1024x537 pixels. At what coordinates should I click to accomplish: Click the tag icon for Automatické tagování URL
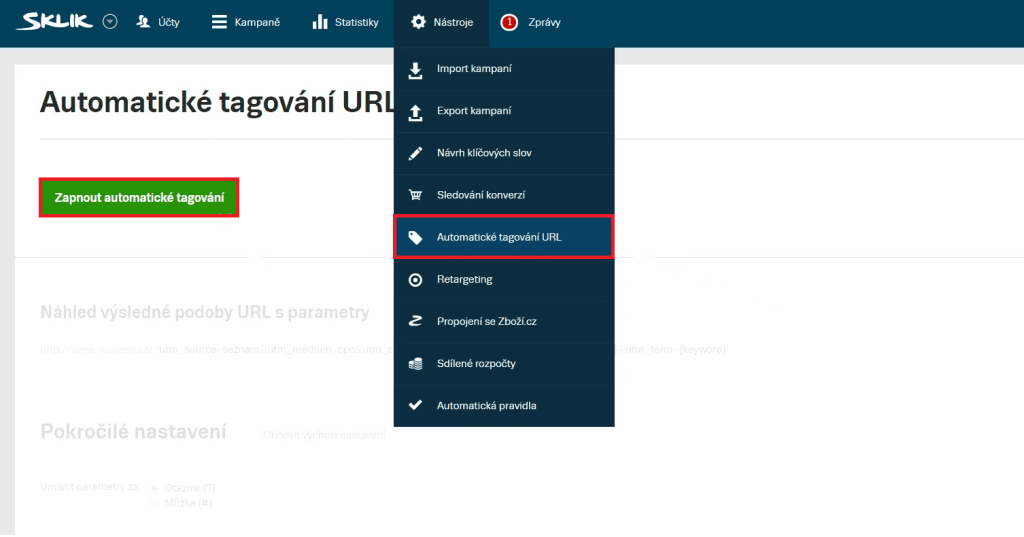click(416, 238)
